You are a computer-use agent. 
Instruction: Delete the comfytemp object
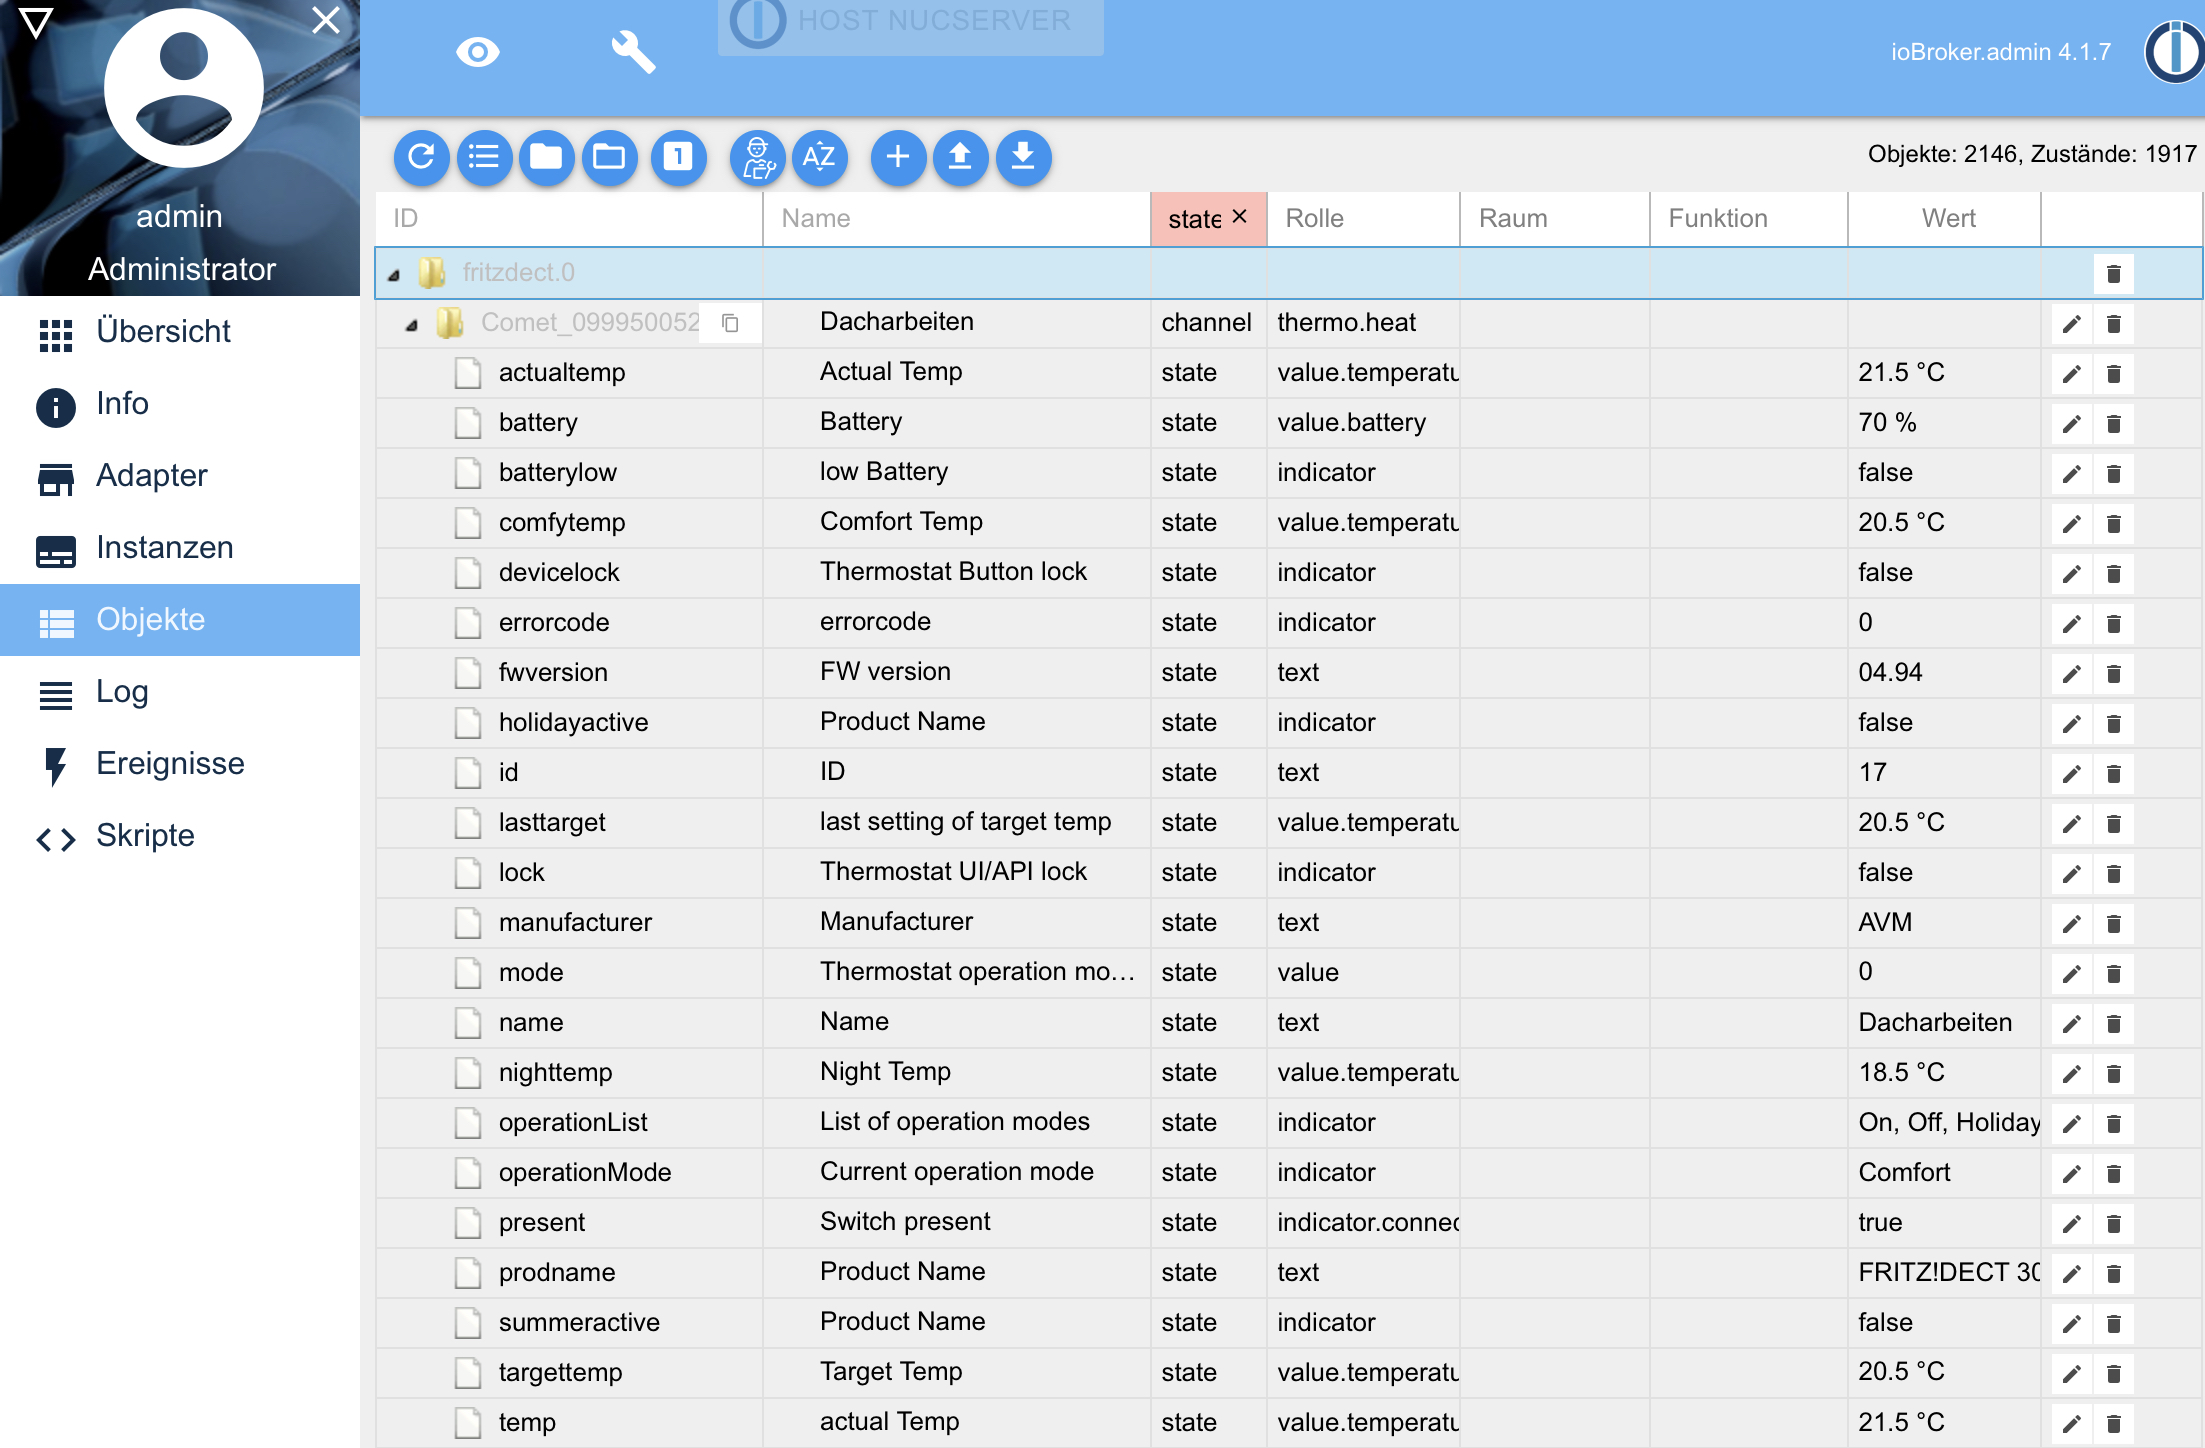pyautogui.click(x=2113, y=523)
